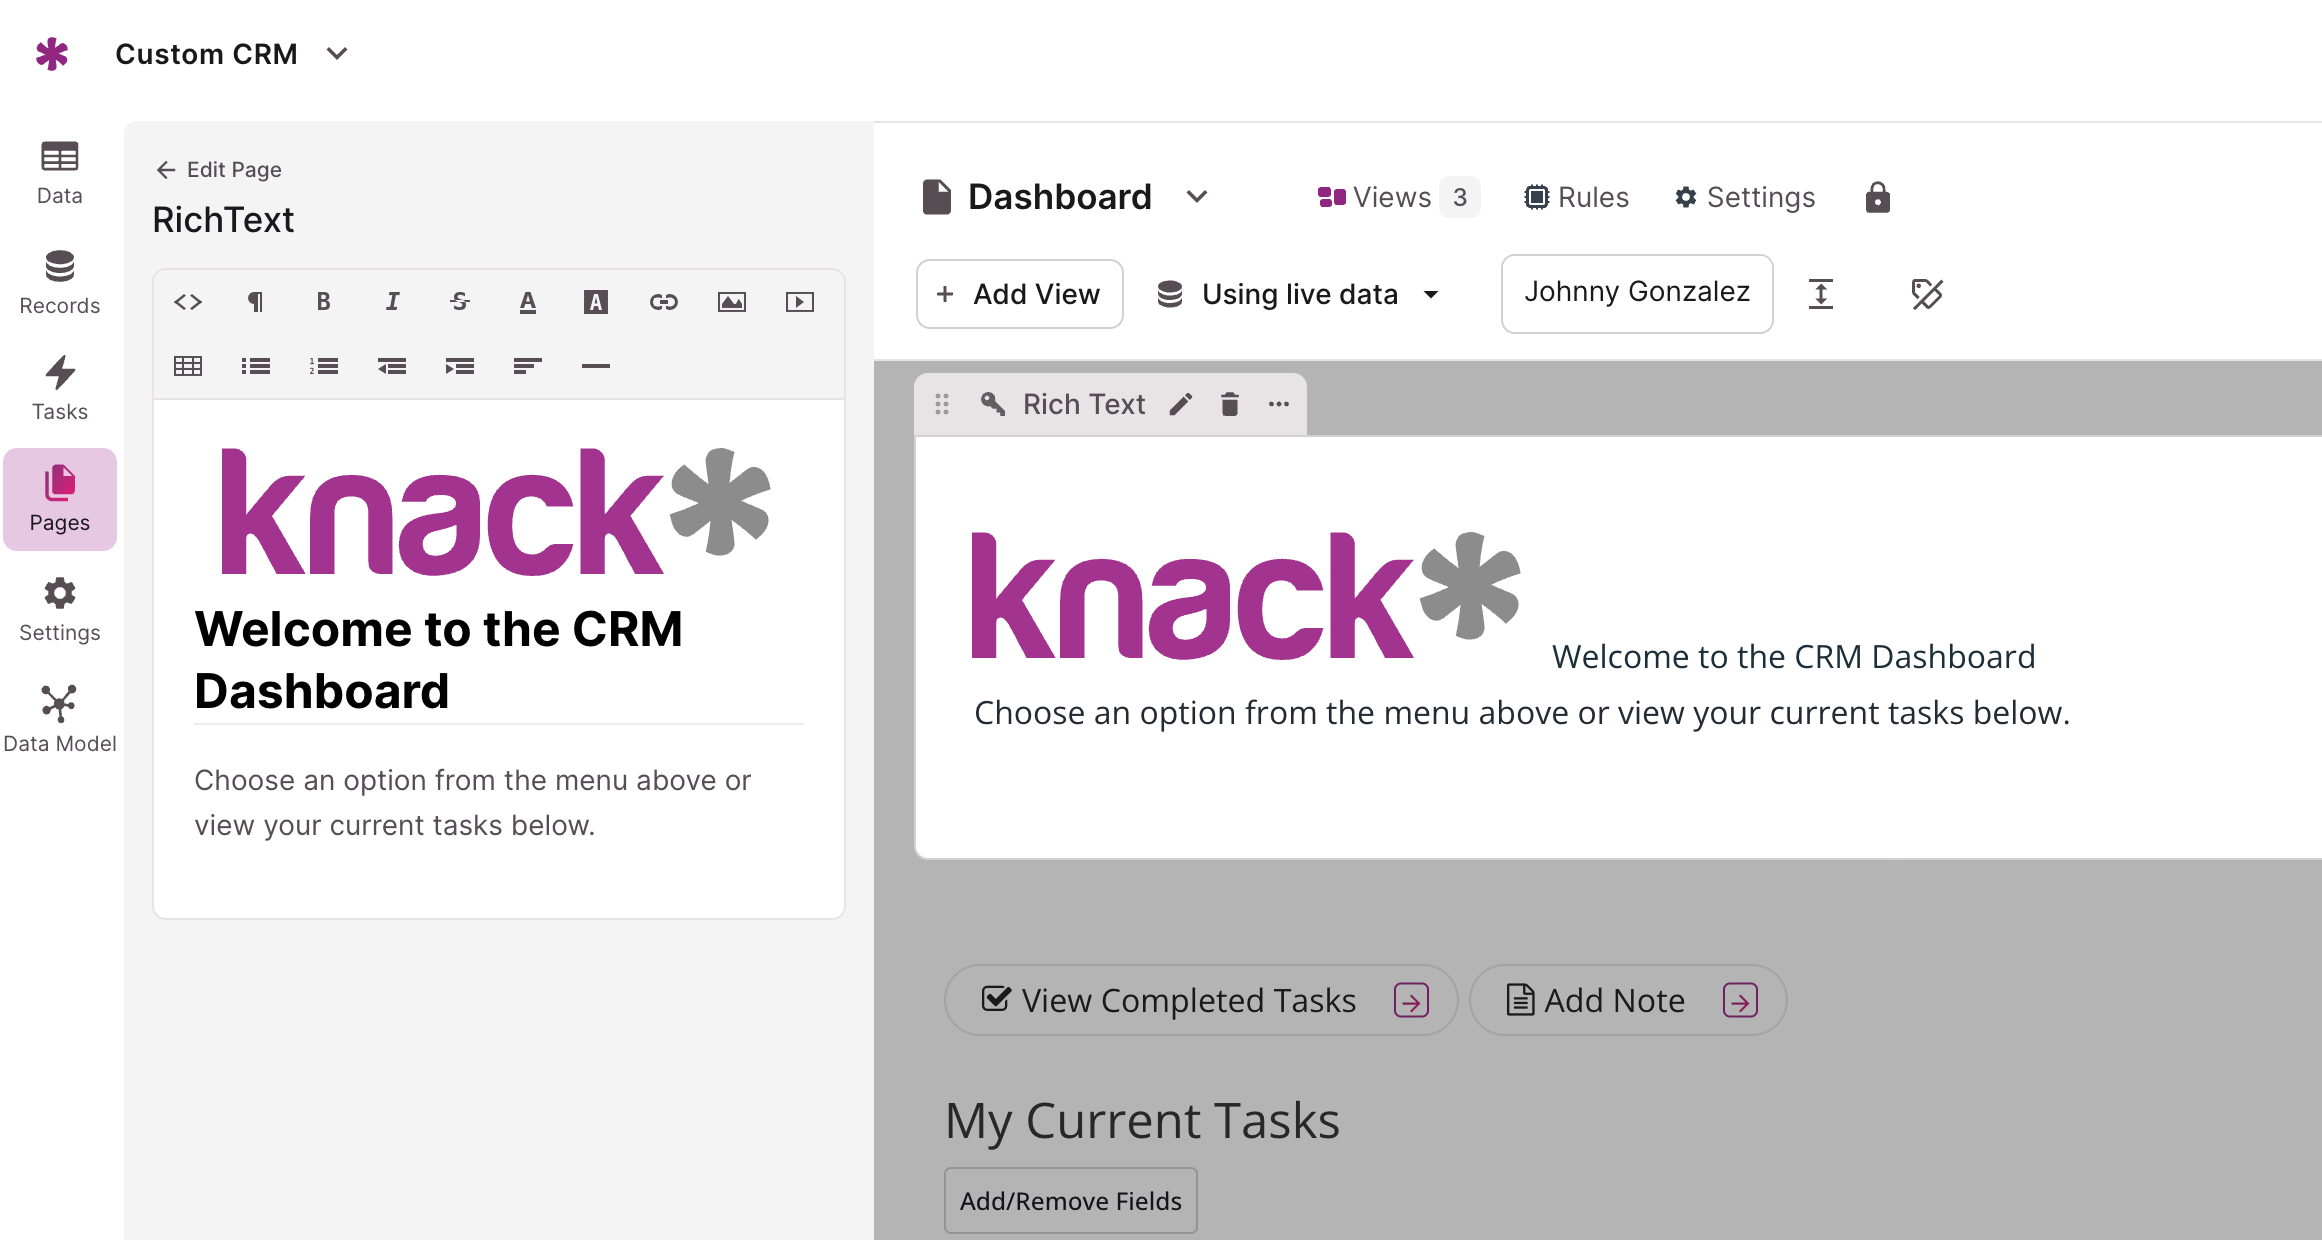Open the Settings section in sidebar
This screenshot has width=2322, height=1240.
click(x=60, y=610)
